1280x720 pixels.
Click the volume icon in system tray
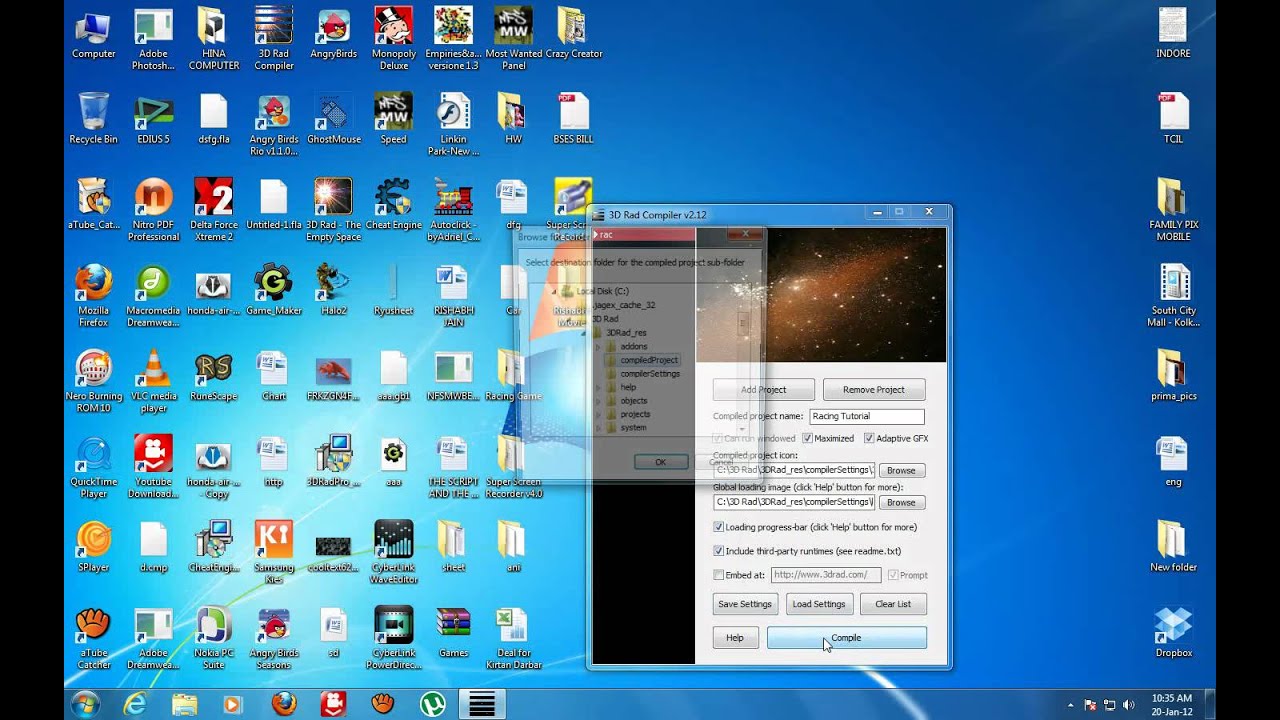(1128, 705)
